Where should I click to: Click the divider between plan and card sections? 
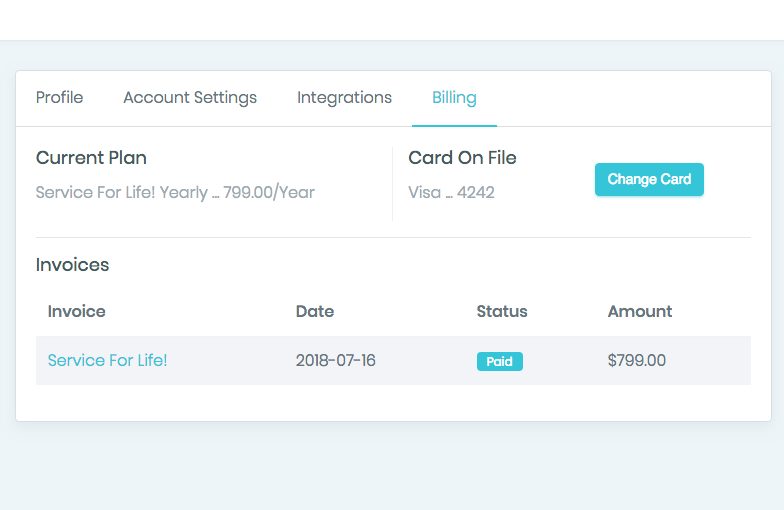pyautogui.click(x=392, y=183)
